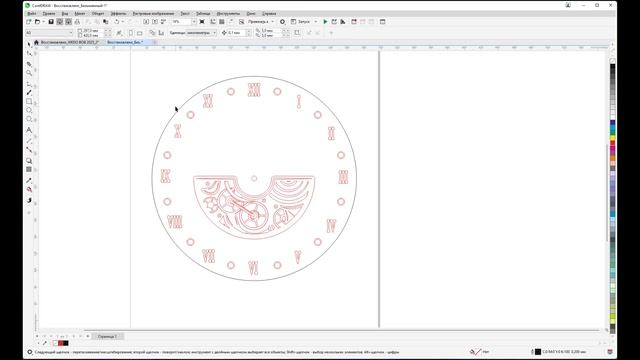
Task: Expand the Undo history arrow
Action: (x=122, y=22)
